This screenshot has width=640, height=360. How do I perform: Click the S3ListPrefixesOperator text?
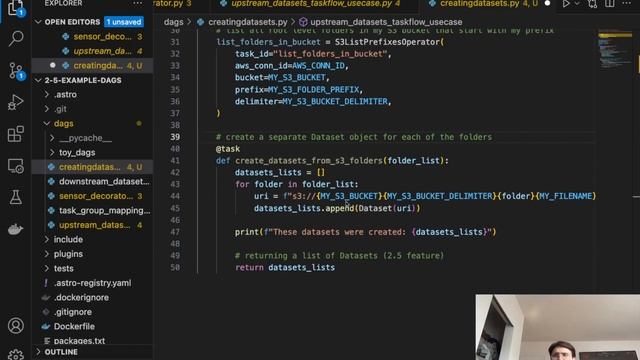pos(387,42)
